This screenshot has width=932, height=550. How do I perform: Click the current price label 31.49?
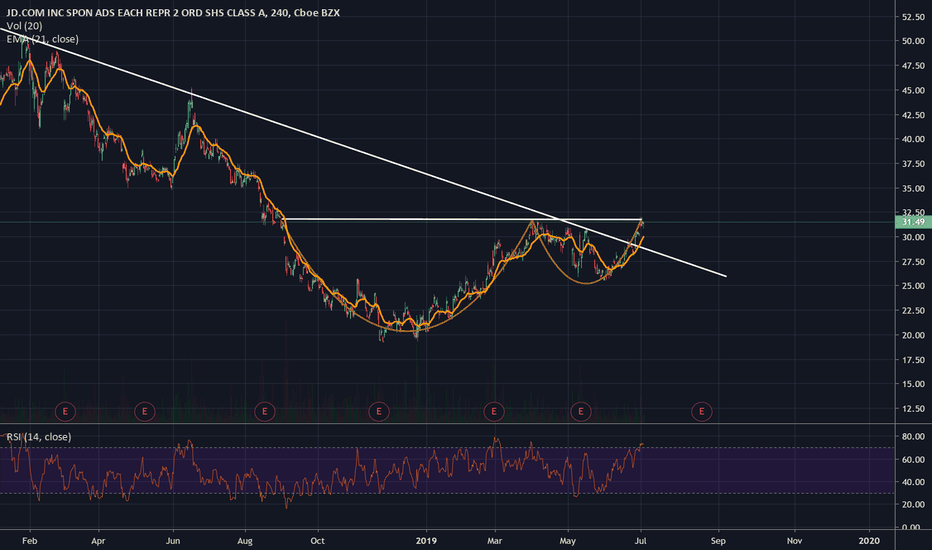(913, 222)
